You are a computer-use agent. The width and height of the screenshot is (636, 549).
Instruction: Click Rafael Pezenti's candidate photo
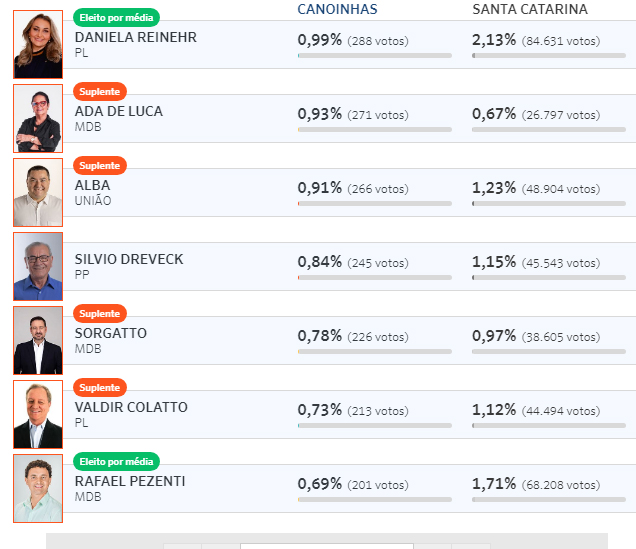click(38, 488)
